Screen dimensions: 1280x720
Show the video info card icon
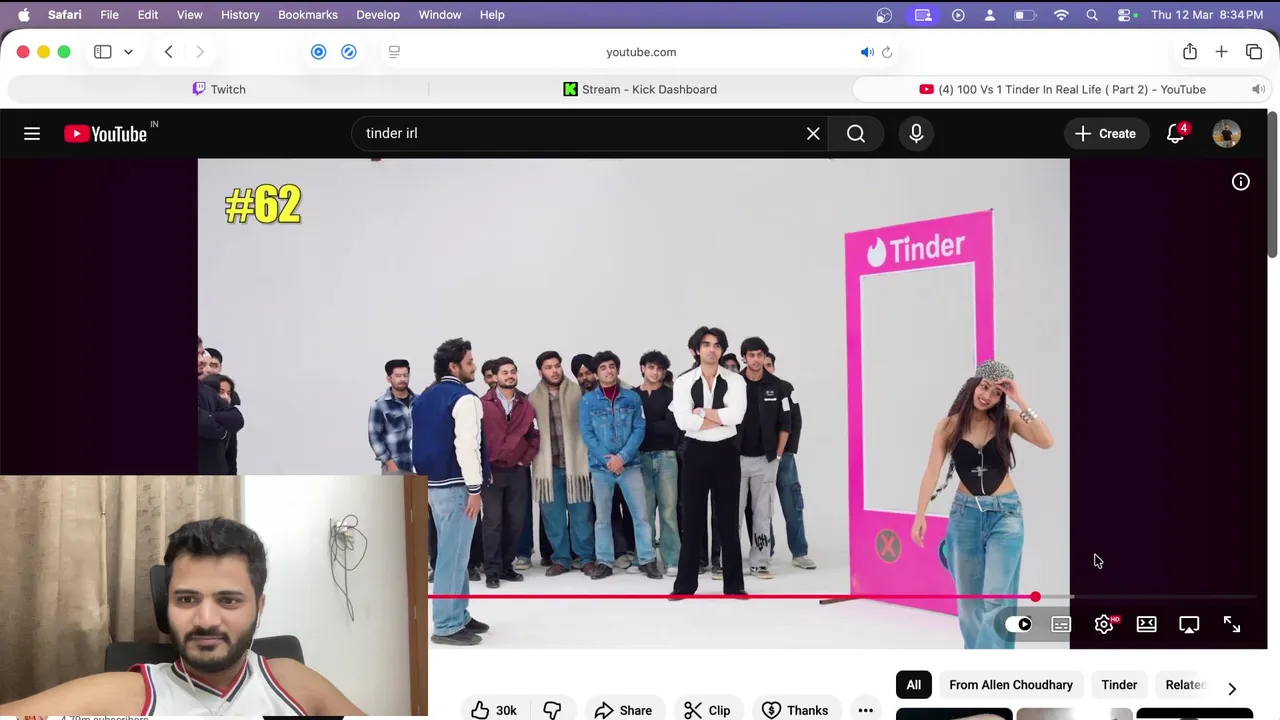(x=1240, y=182)
